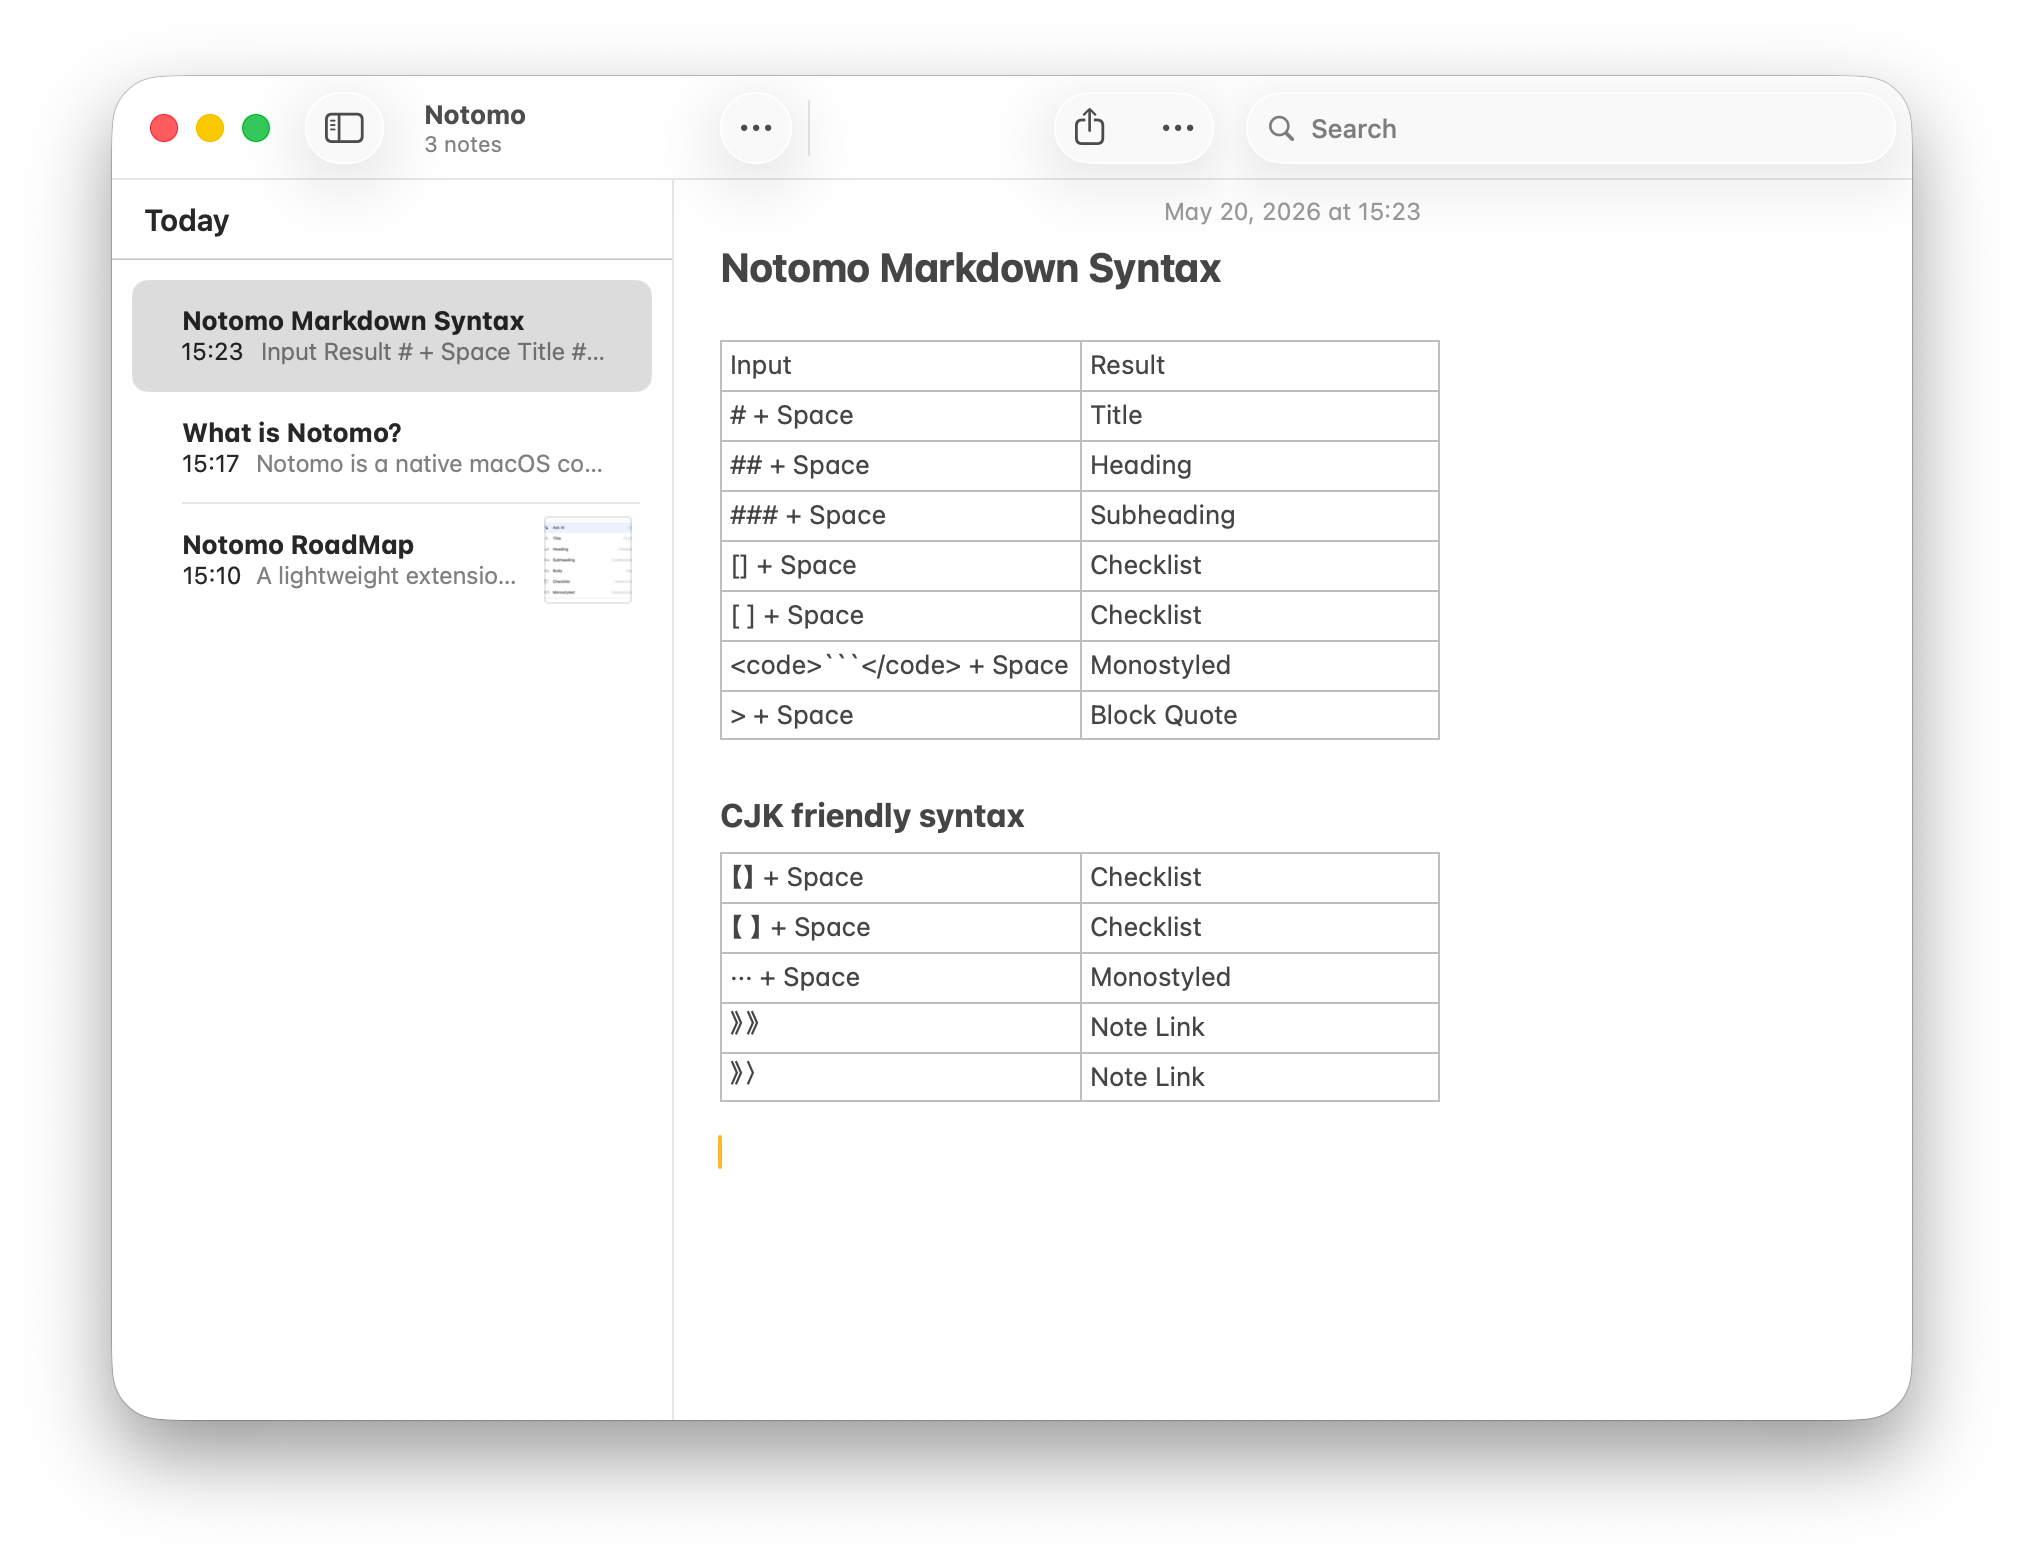Click the share note icon

pyautogui.click(x=1089, y=128)
